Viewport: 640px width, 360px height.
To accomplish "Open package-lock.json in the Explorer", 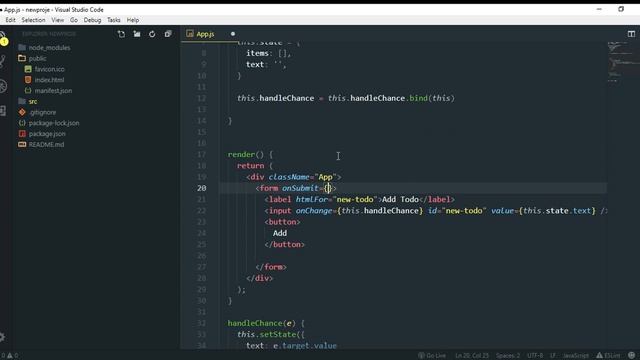I will pyautogui.click(x=54, y=123).
